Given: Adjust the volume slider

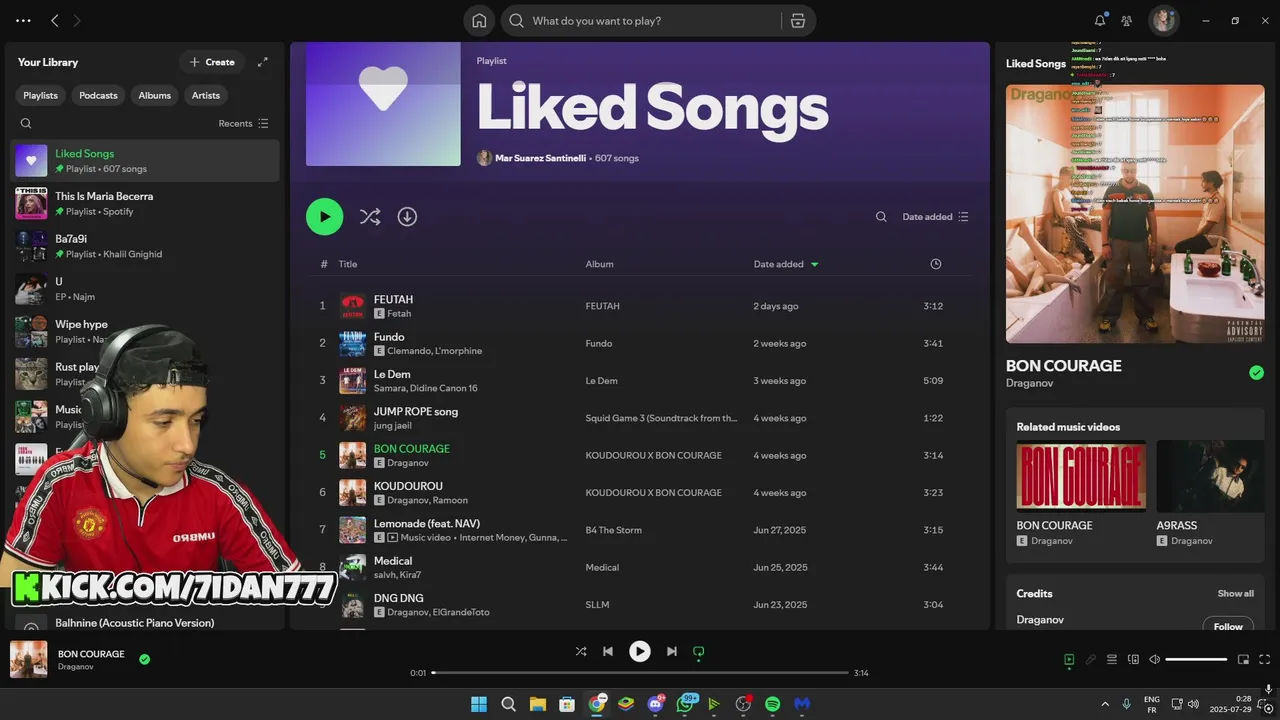Looking at the screenshot, I should [1196, 659].
